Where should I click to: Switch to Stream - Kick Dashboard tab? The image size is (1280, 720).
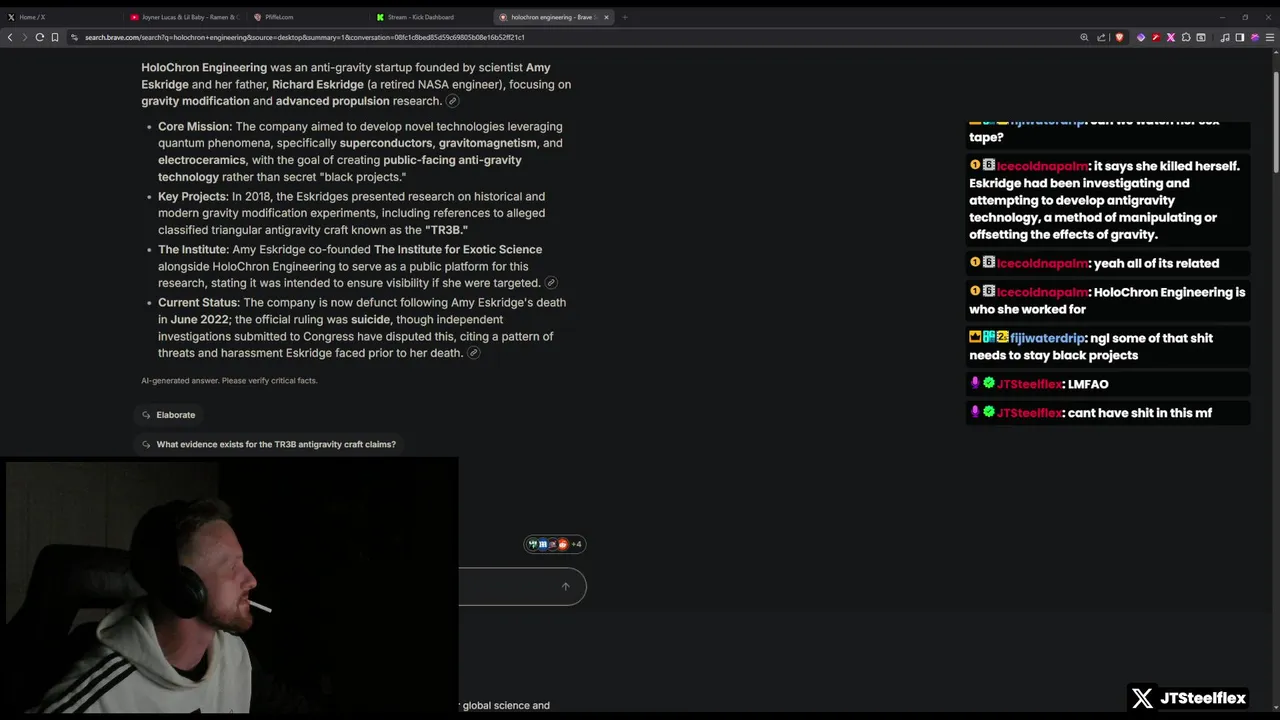click(x=431, y=17)
